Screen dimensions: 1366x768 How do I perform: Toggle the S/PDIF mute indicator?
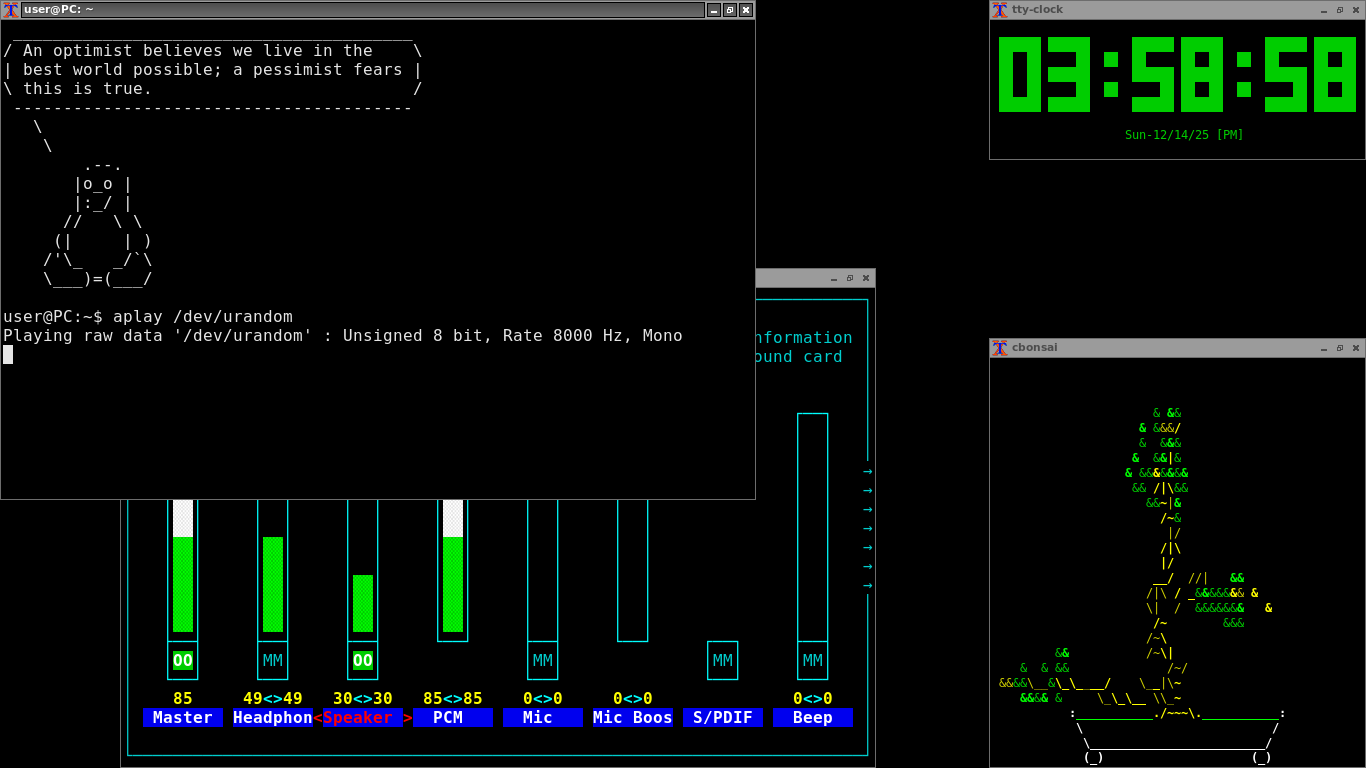723,660
